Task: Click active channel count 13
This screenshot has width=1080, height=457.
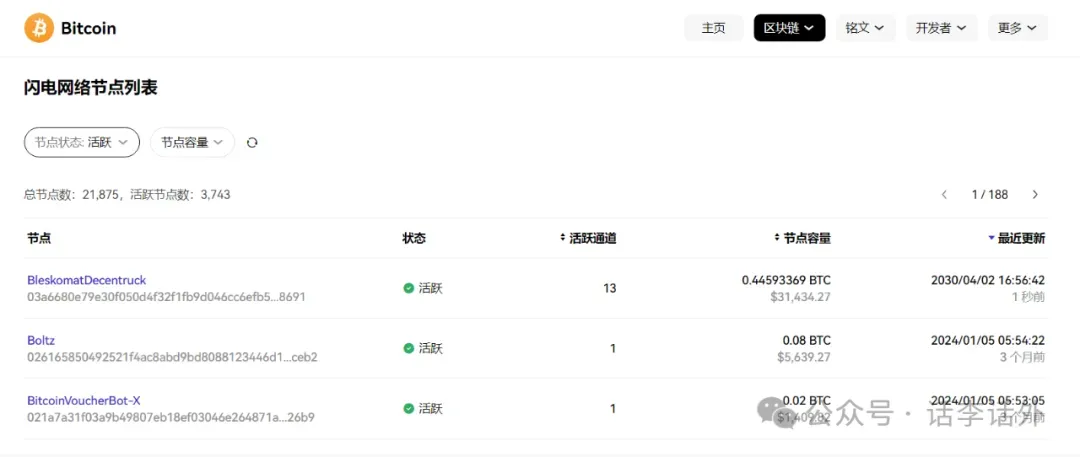Action: 610,288
